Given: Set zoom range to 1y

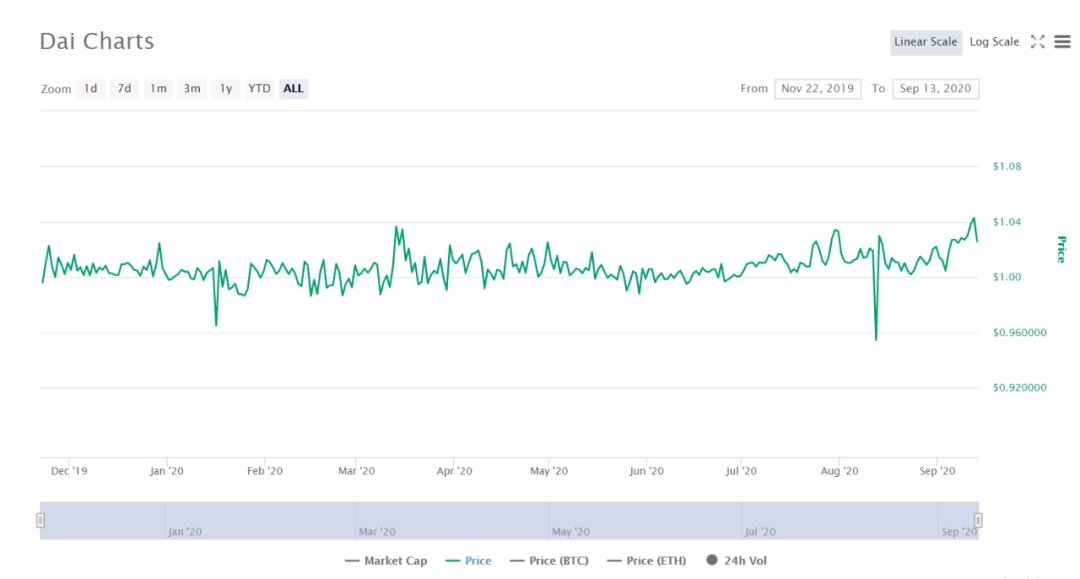Looking at the screenshot, I should pos(226,89).
